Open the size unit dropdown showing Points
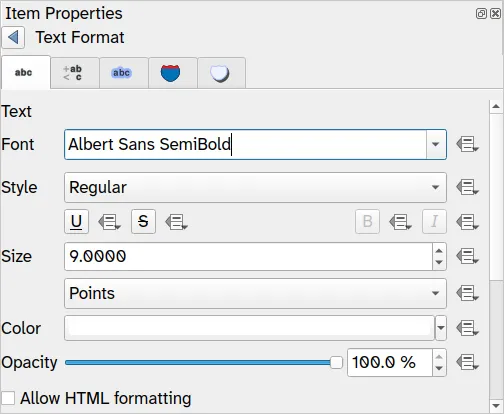 point(255,293)
